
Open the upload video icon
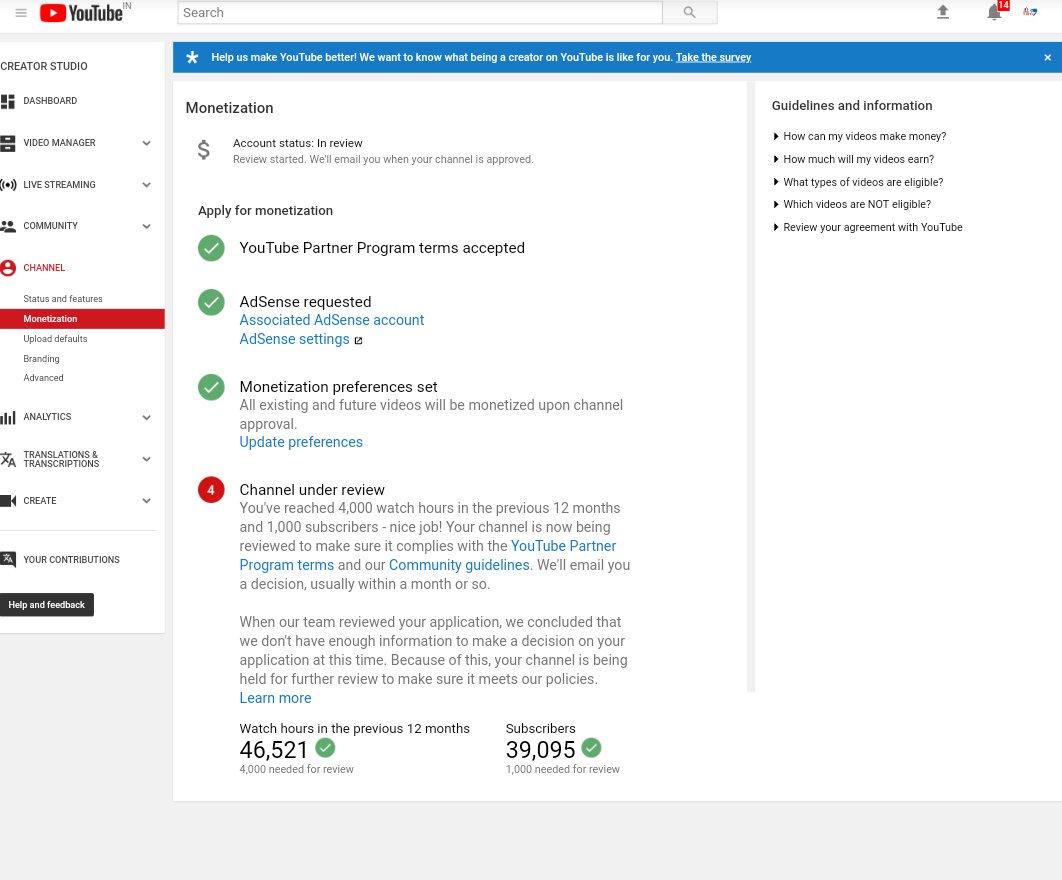(943, 12)
